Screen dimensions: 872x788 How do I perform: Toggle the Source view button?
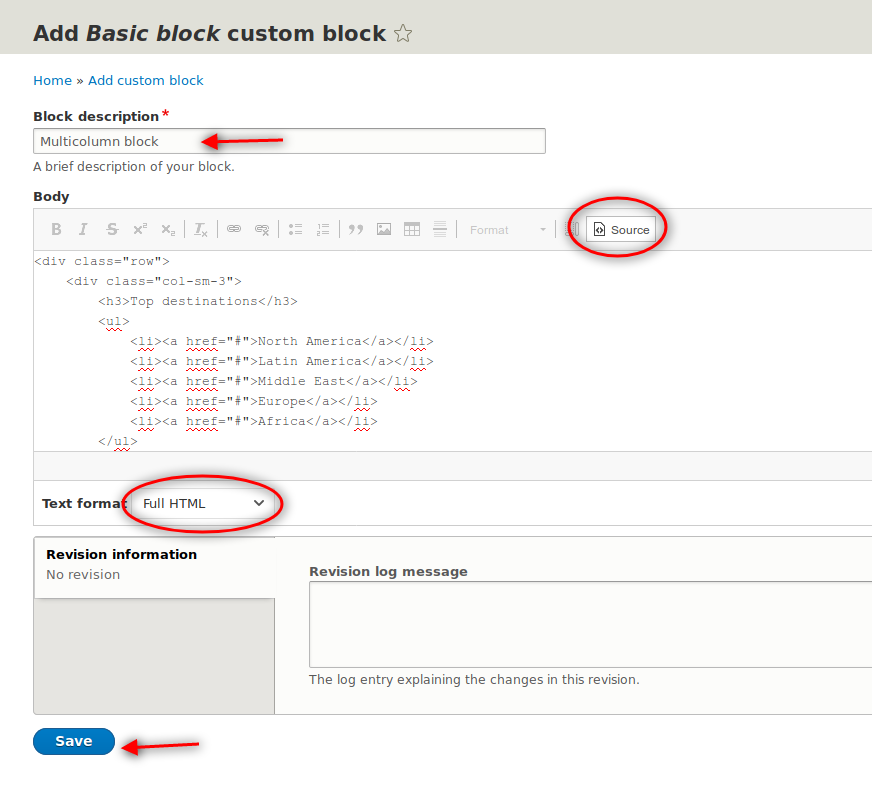coord(621,229)
